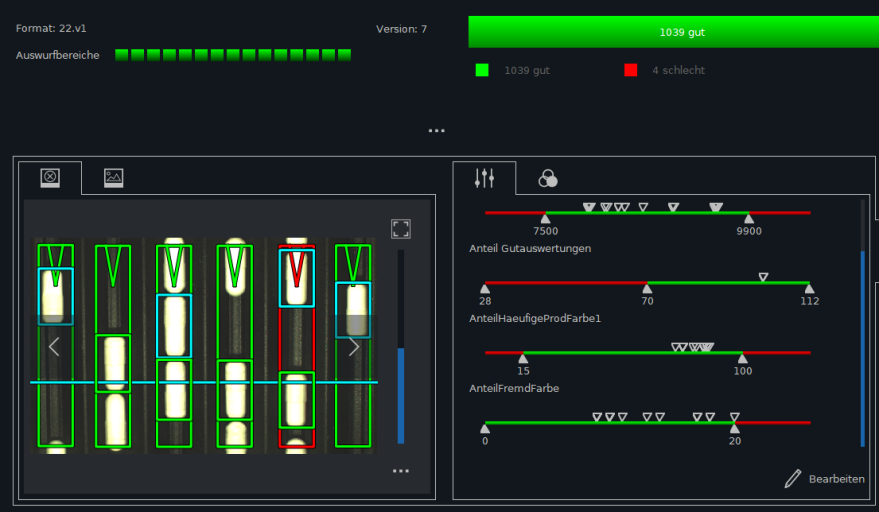Click the Bearbeiten edit label
This screenshot has height=512, width=879.
pyautogui.click(x=837, y=479)
